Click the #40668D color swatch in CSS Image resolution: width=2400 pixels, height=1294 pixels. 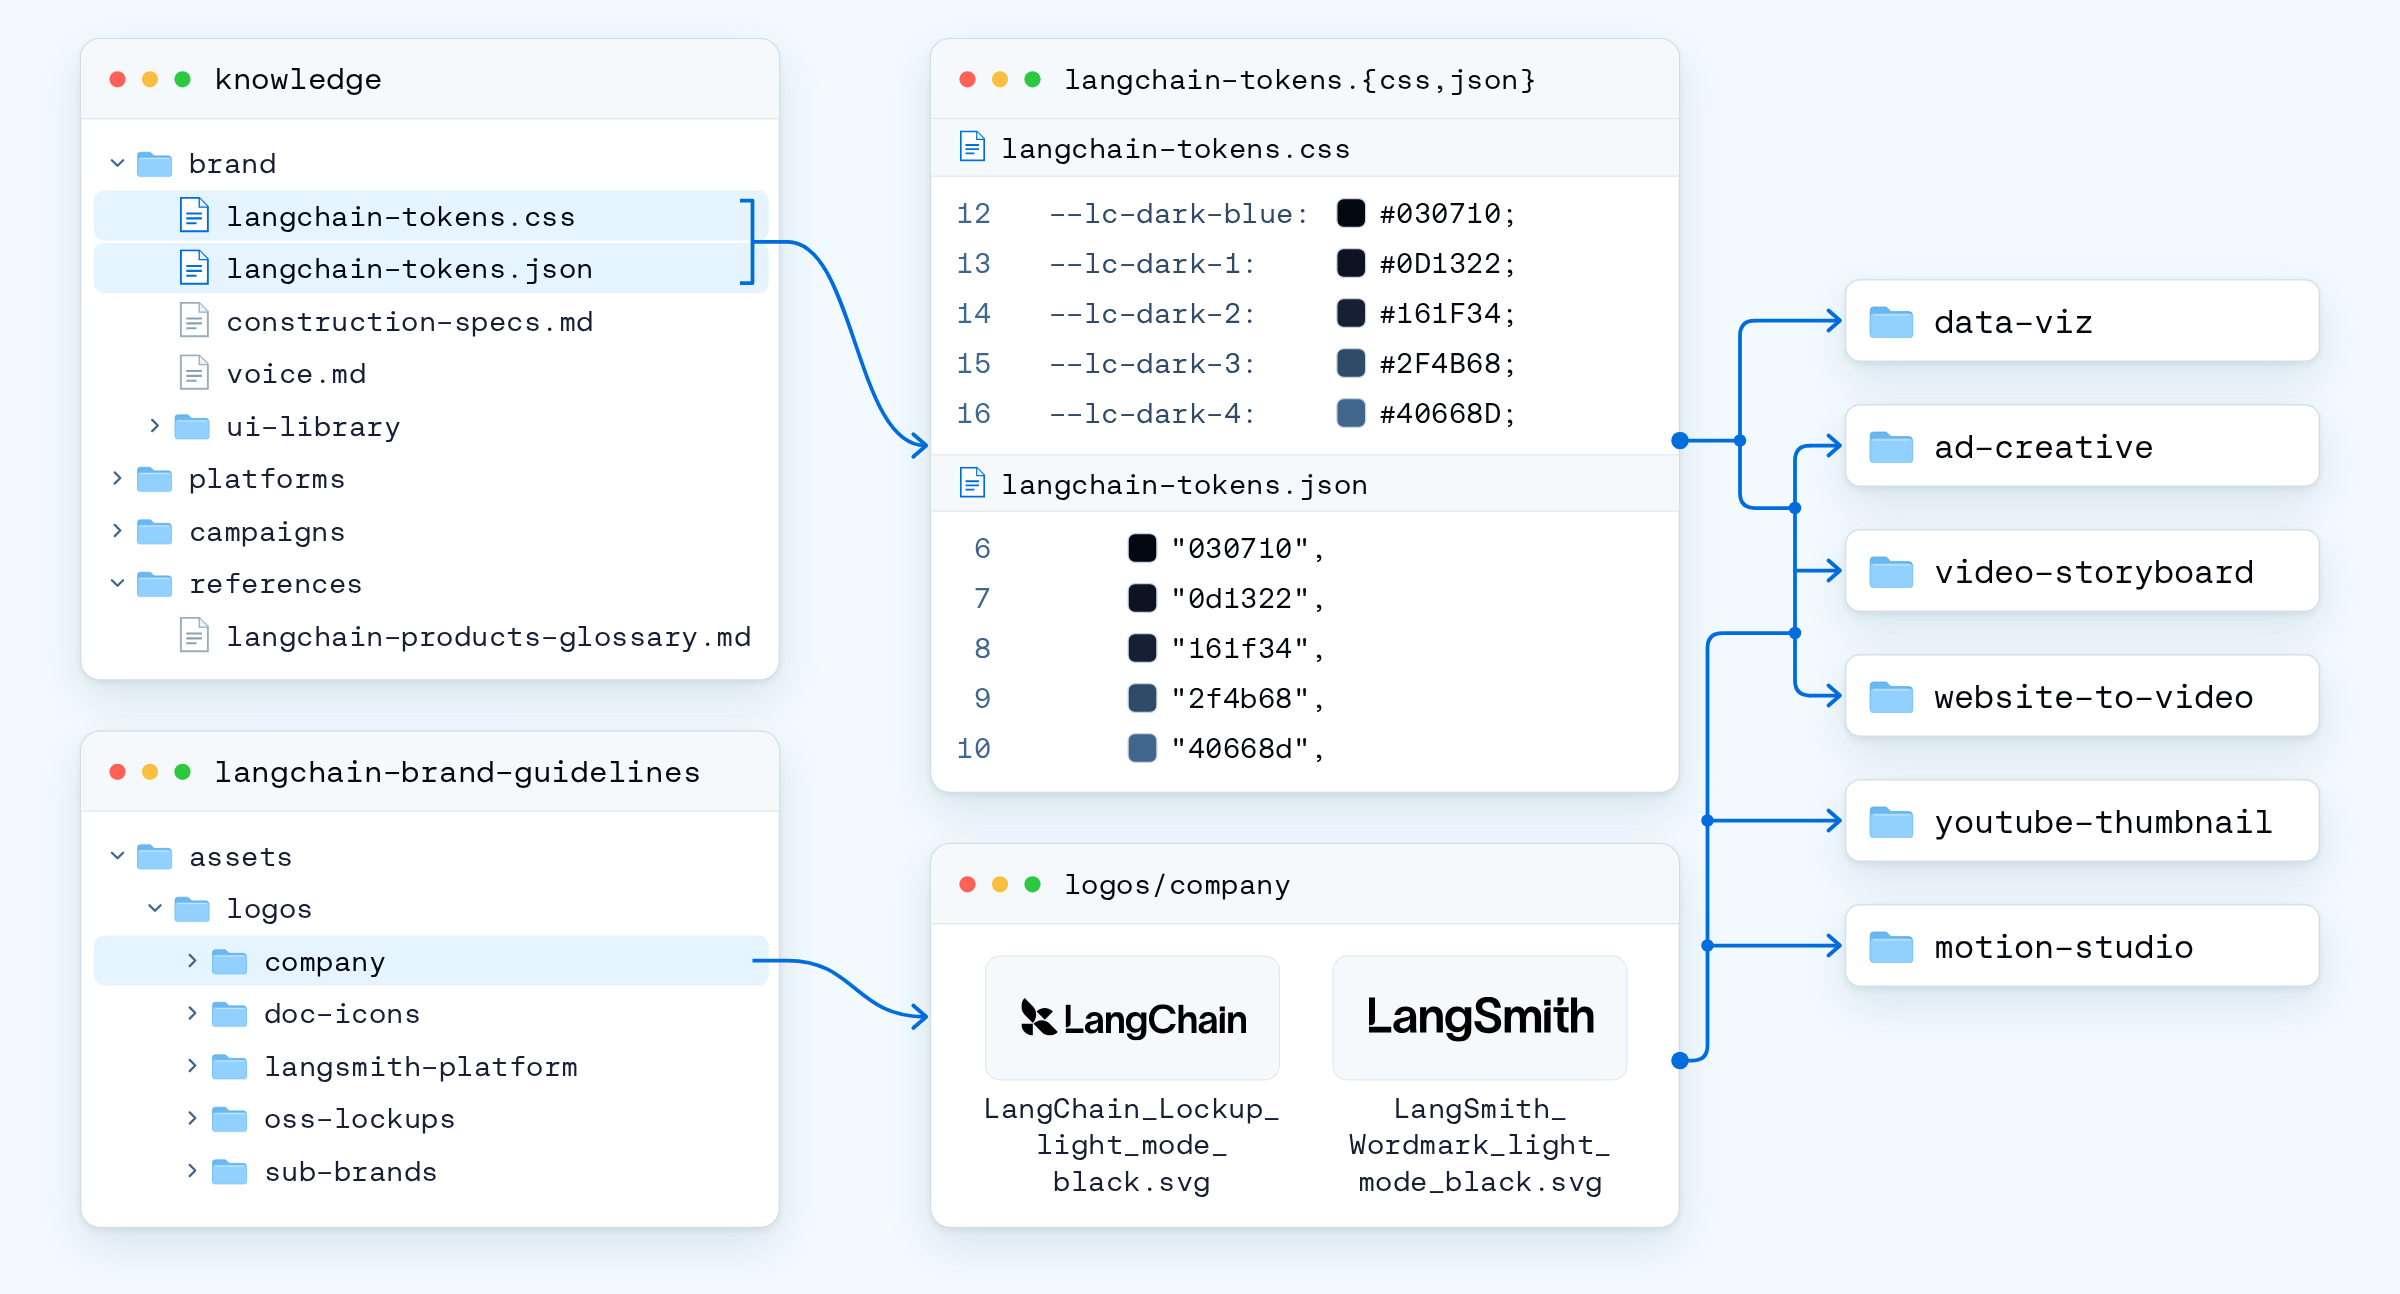pyautogui.click(x=1351, y=413)
